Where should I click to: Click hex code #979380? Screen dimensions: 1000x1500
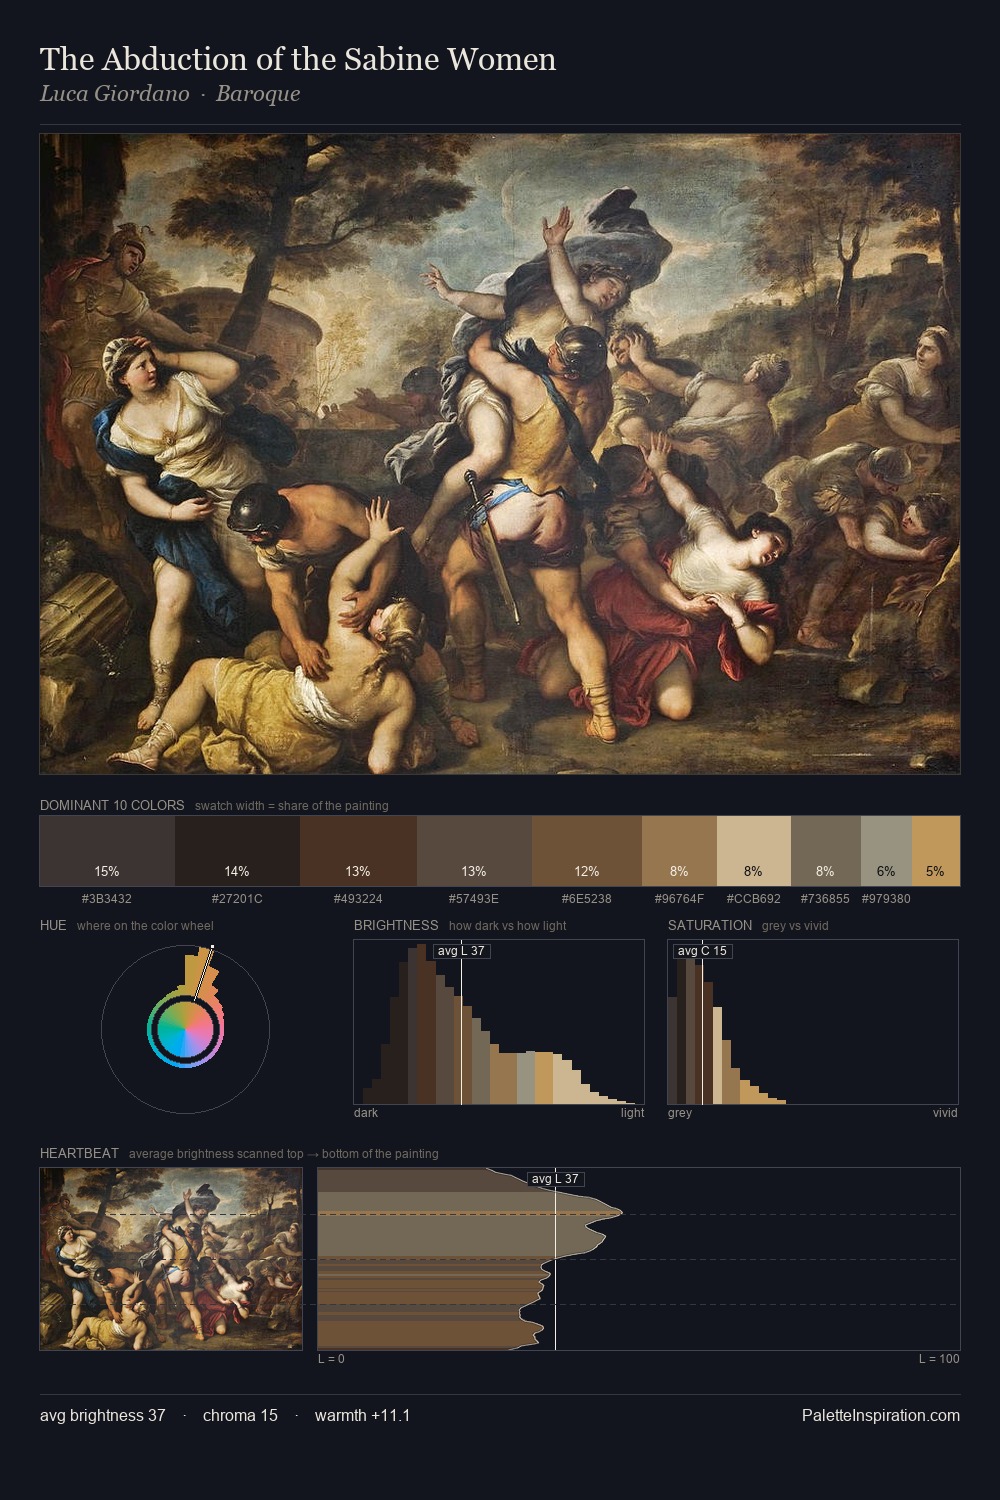[886, 899]
